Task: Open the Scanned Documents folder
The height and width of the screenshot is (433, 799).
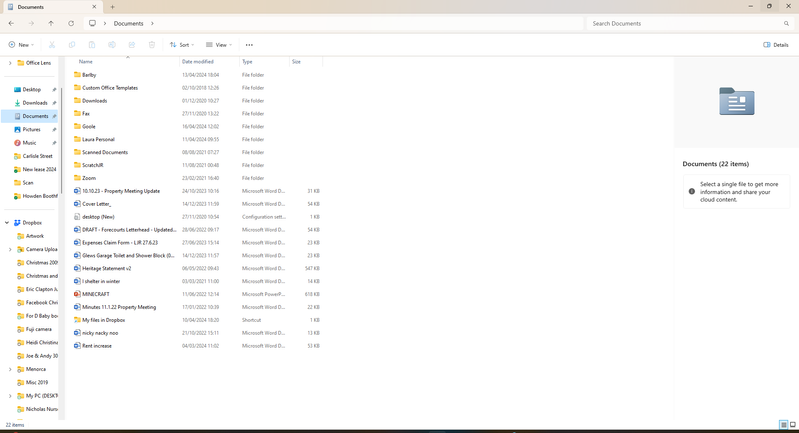Action: pos(104,152)
